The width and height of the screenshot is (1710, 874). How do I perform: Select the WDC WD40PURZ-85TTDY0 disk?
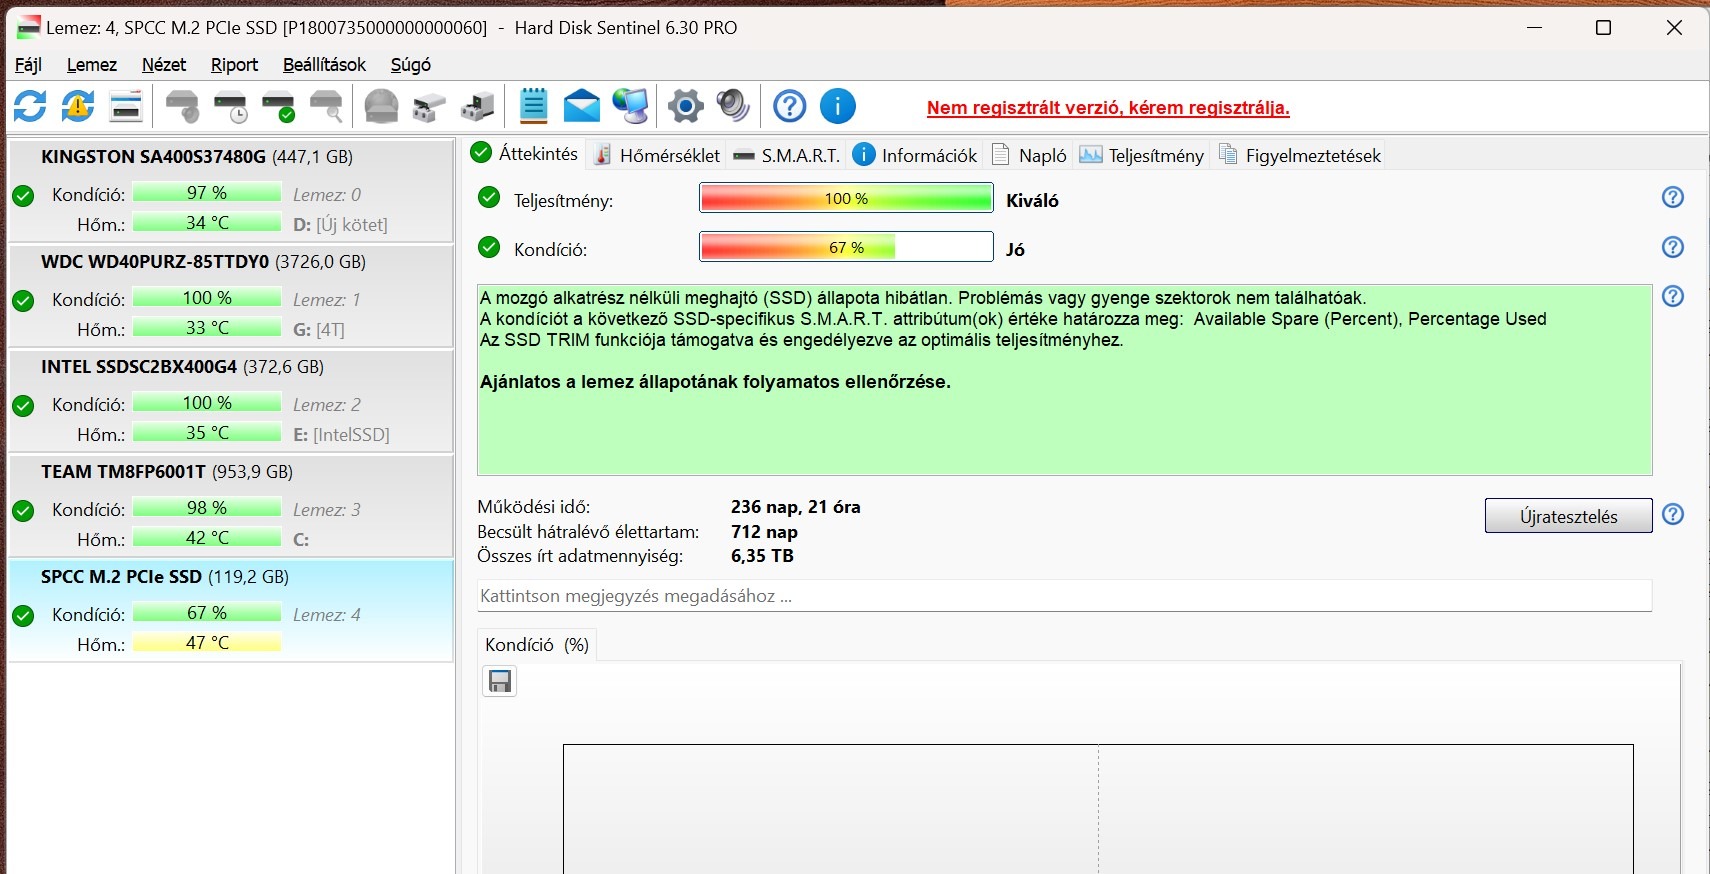pos(231,296)
